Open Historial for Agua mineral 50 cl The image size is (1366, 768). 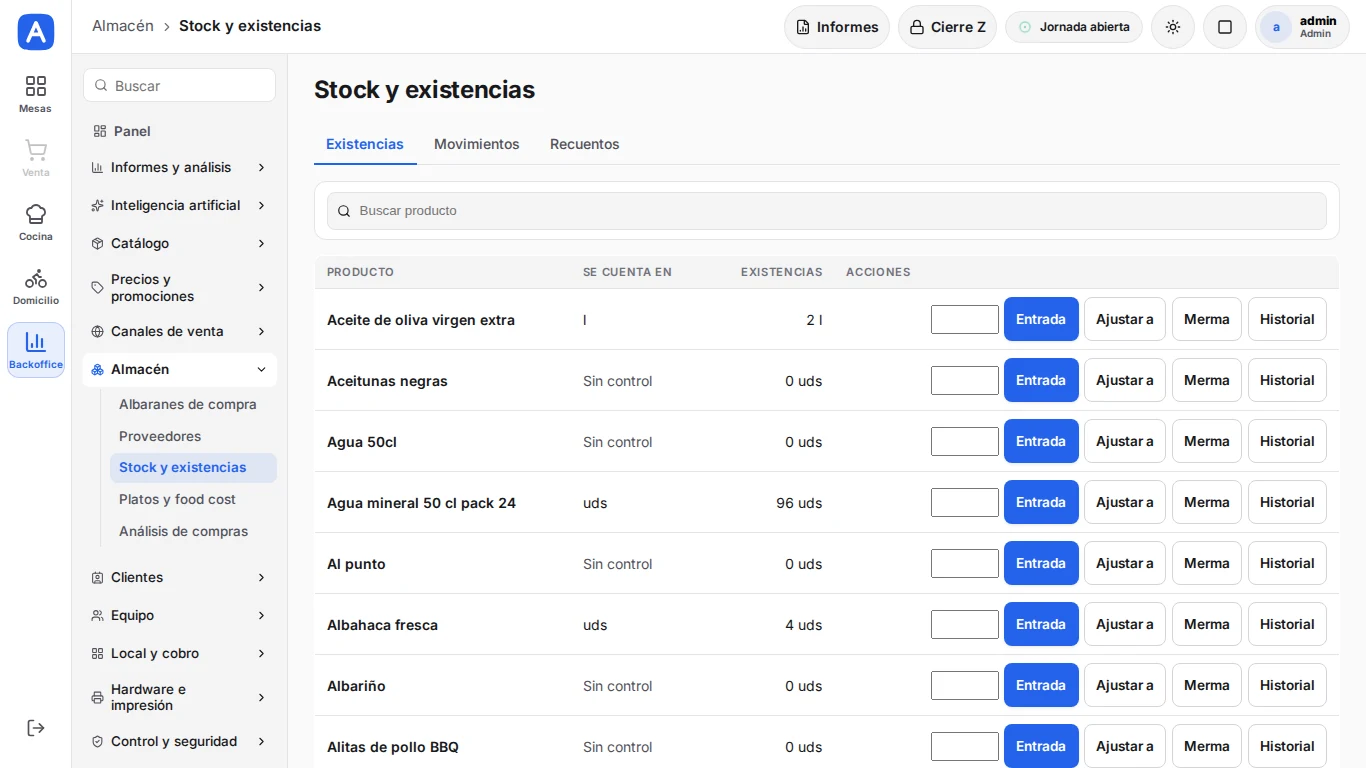coord(1287,502)
